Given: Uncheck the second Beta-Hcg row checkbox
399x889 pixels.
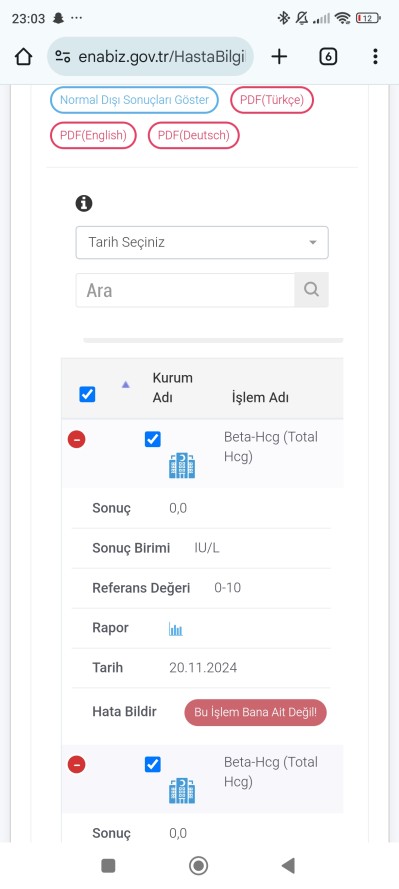Looking at the screenshot, I should 152,764.
